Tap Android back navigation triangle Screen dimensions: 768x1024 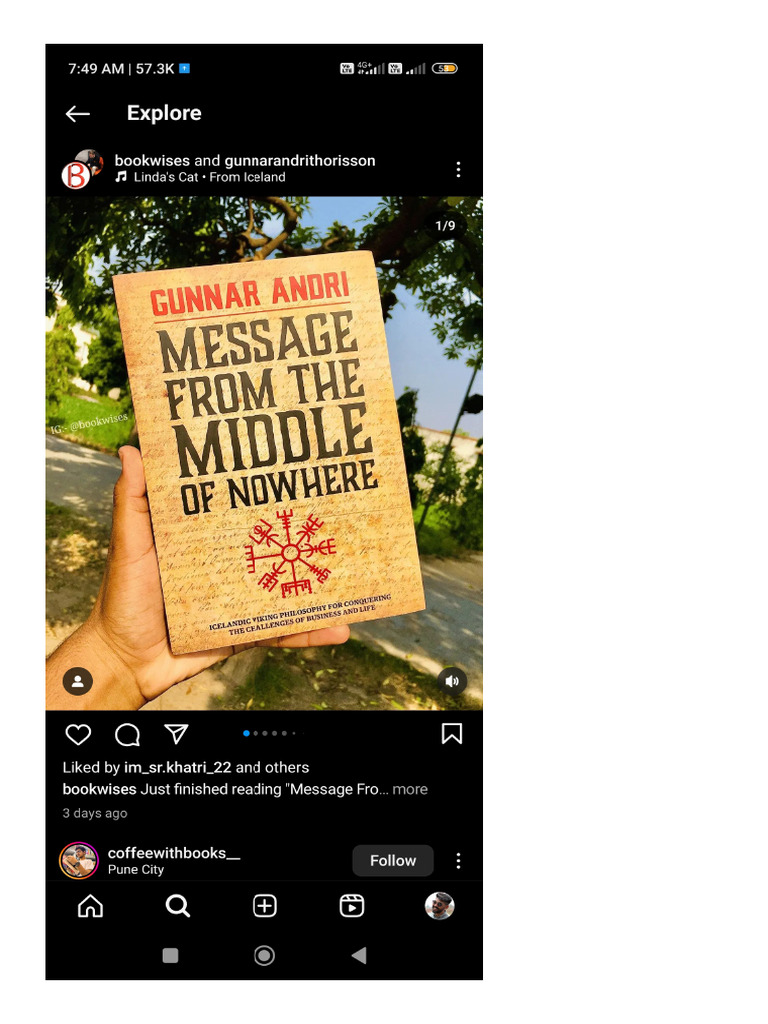point(359,956)
